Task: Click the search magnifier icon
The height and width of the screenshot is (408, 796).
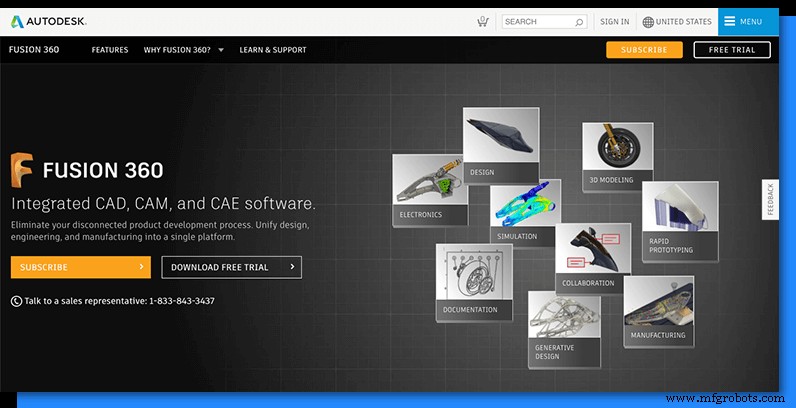Action: click(579, 21)
